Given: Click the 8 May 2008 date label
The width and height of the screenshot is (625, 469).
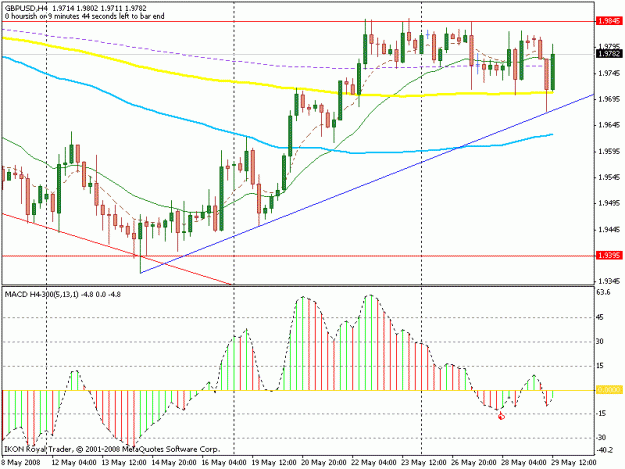Looking at the screenshot, I should (x=22, y=463).
